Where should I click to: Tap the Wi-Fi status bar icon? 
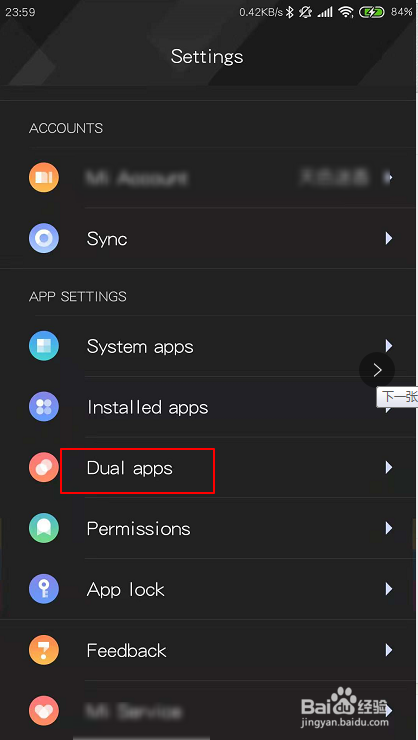(346, 13)
